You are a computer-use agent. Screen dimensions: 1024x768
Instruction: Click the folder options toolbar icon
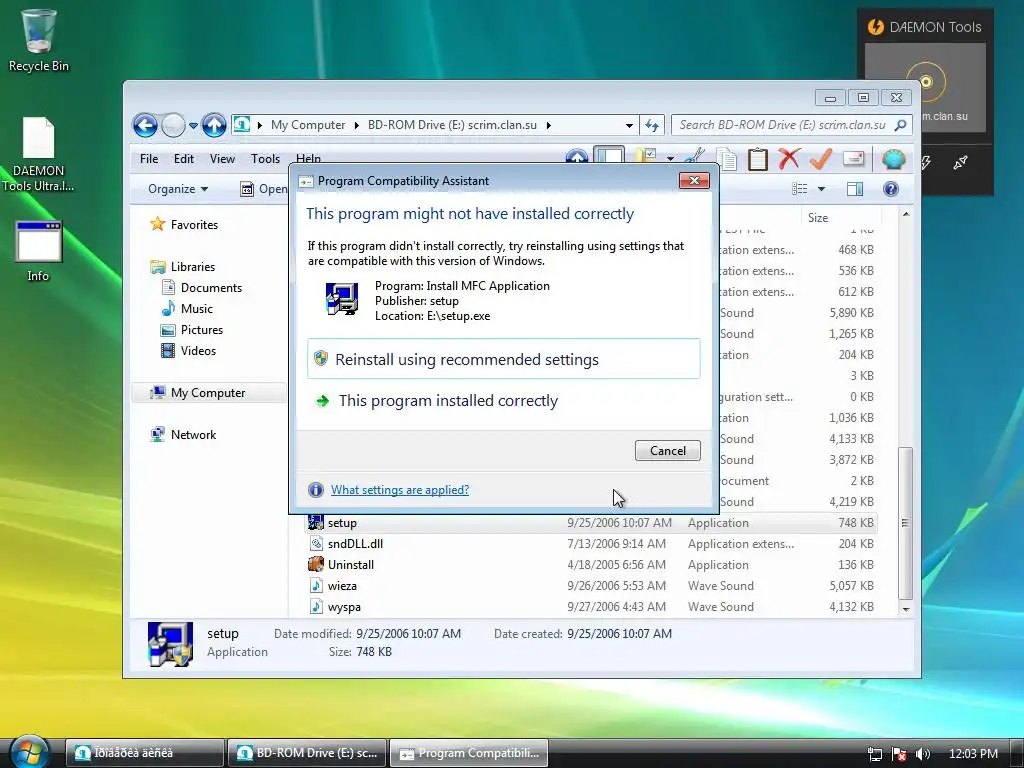[647, 157]
